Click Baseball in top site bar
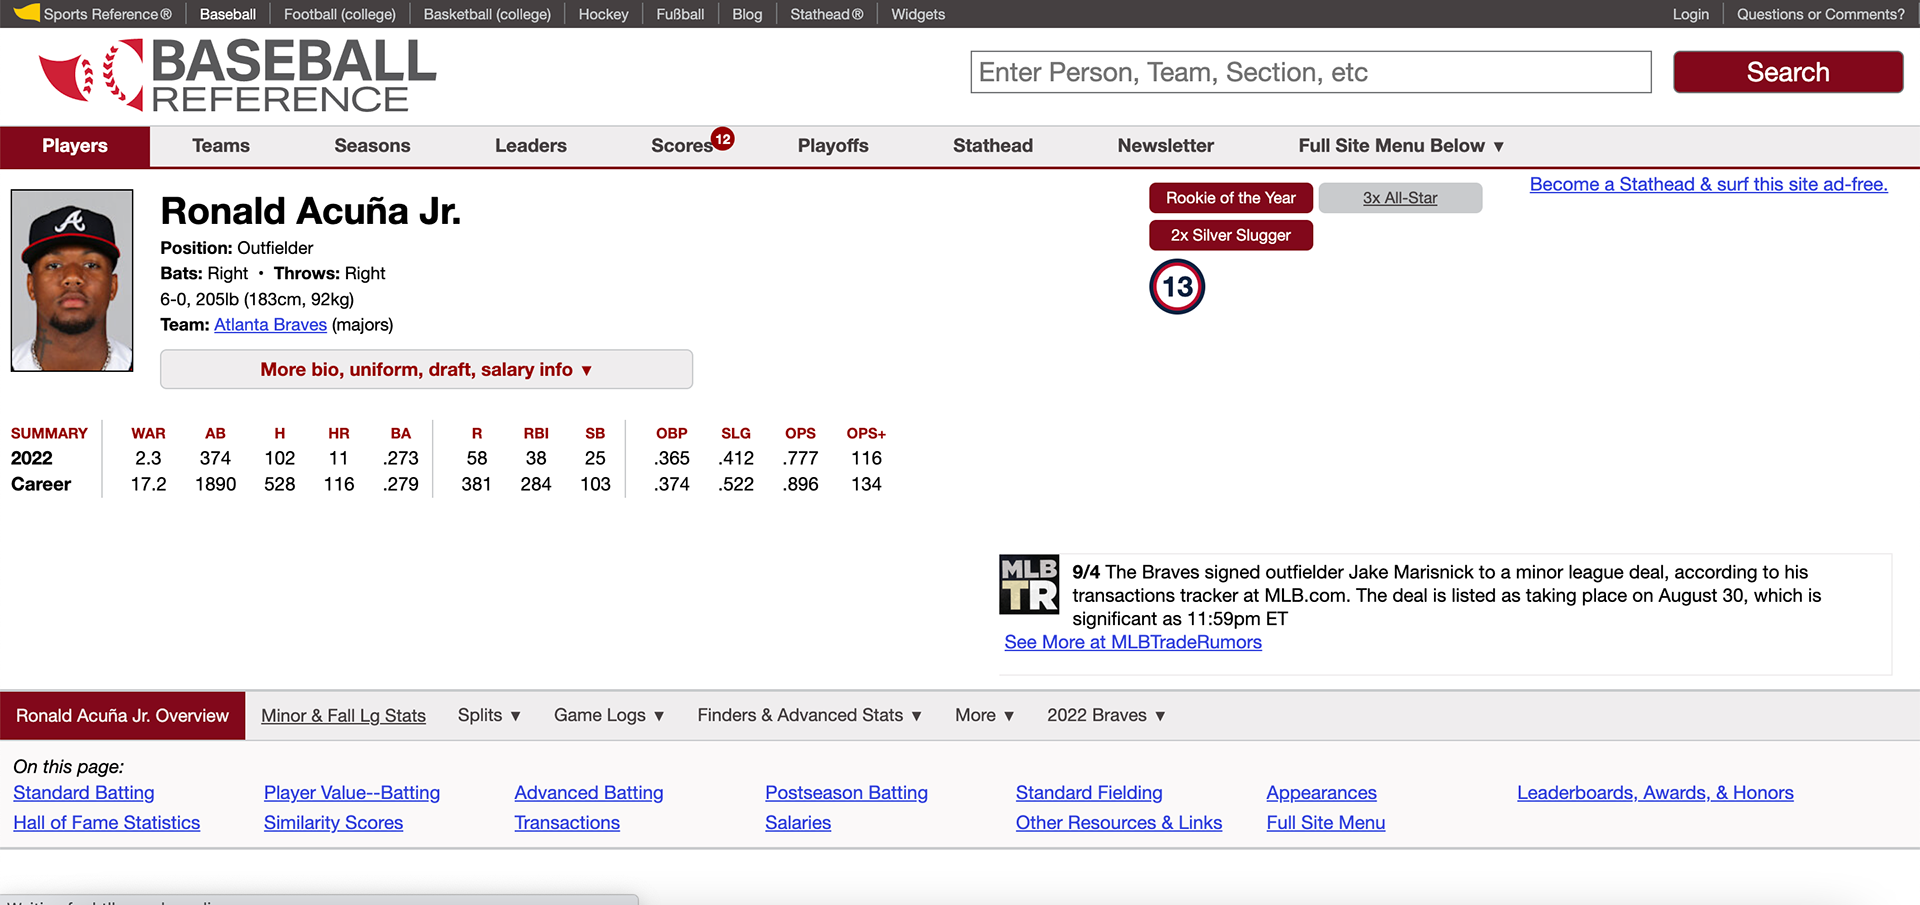Image resolution: width=1920 pixels, height=905 pixels. 228,14
